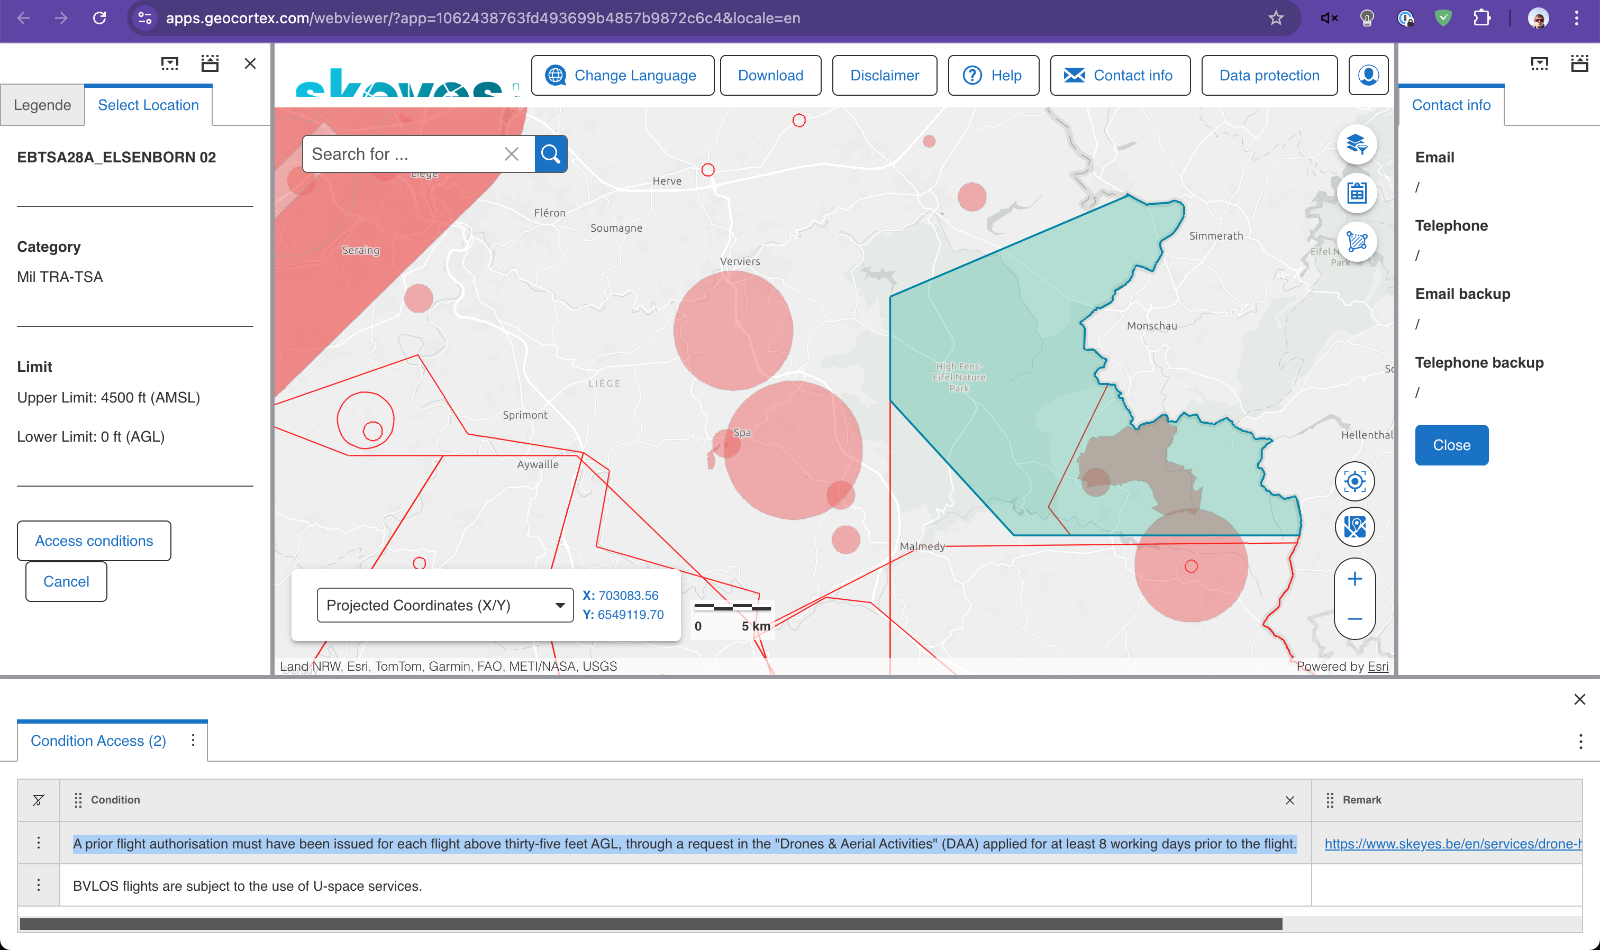The height and width of the screenshot is (950, 1600).
Task: Open Projected Coordinates dropdown
Action: [x=444, y=605]
